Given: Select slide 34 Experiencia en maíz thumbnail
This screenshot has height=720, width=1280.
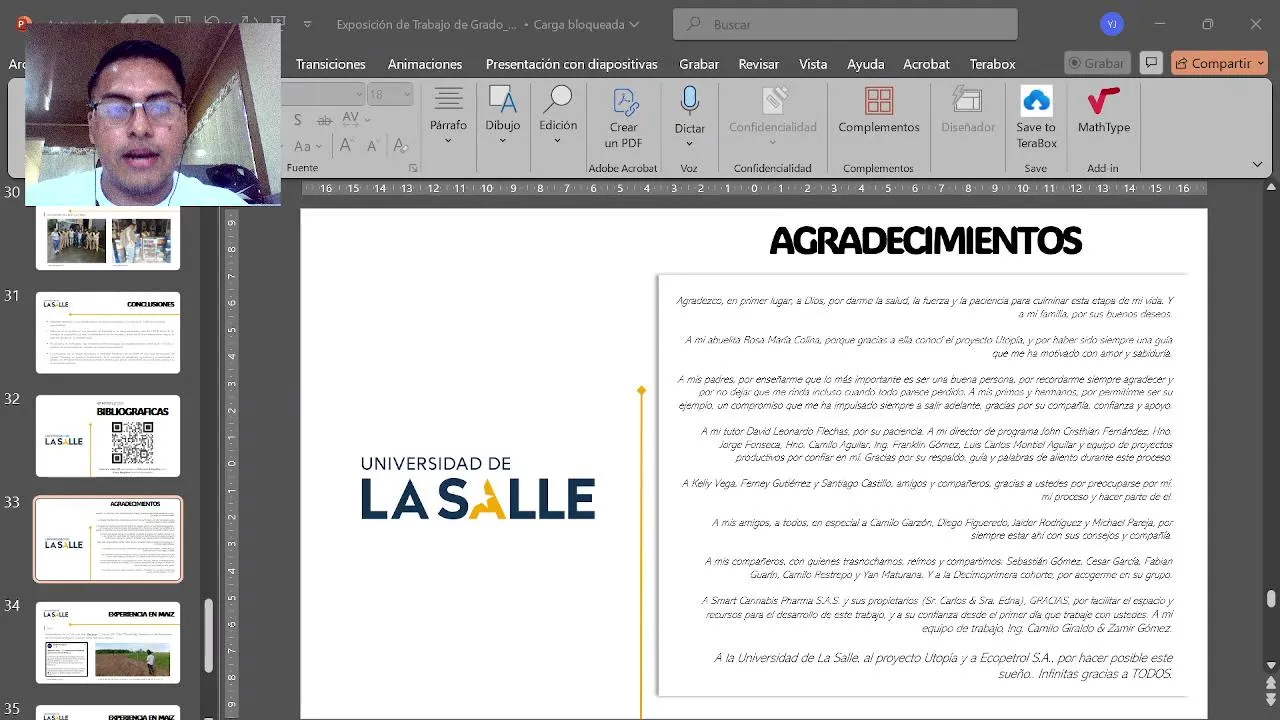Looking at the screenshot, I should click(x=108, y=643).
